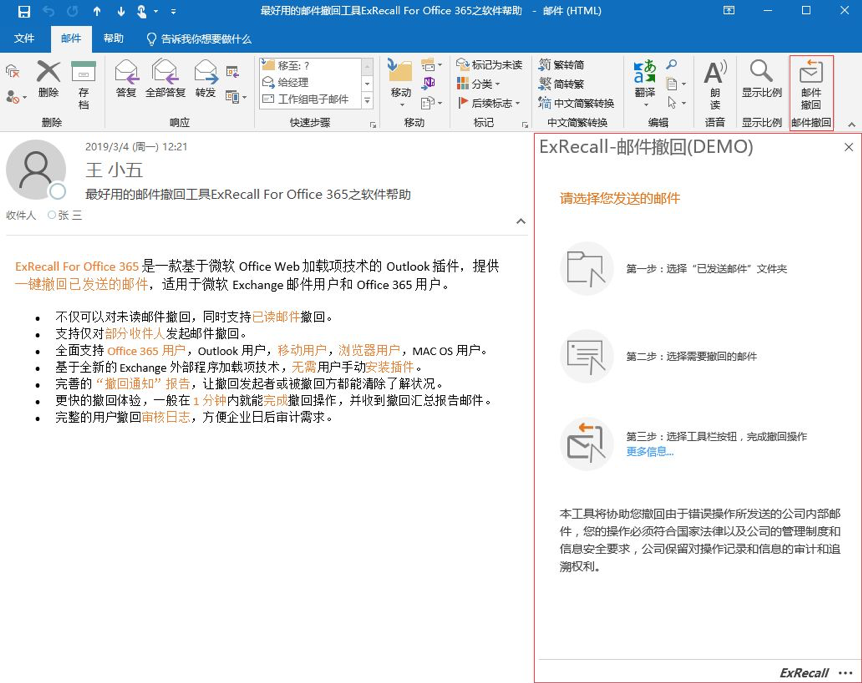
Task: Click the Zoom (显示比例) button
Action: [761, 79]
